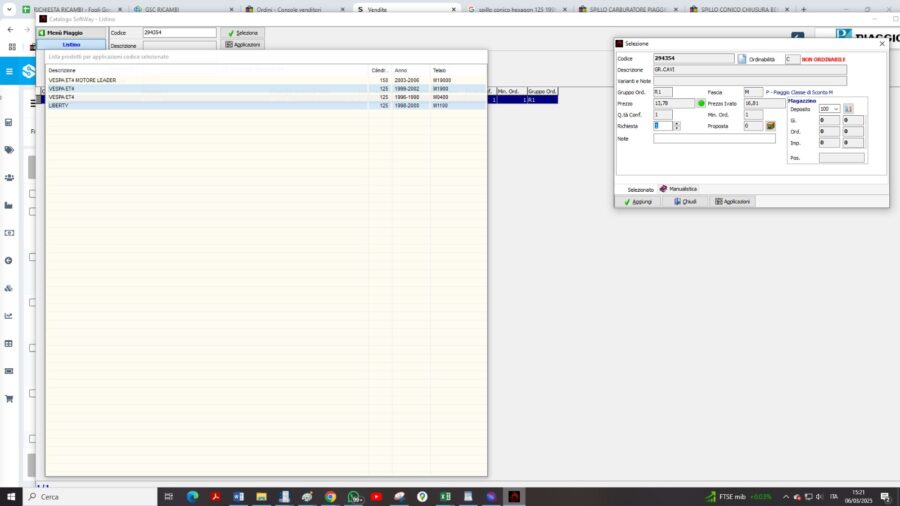The image size is (900, 506).
Task: Switch to the Selezionato tab
Action: pos(640,188)
